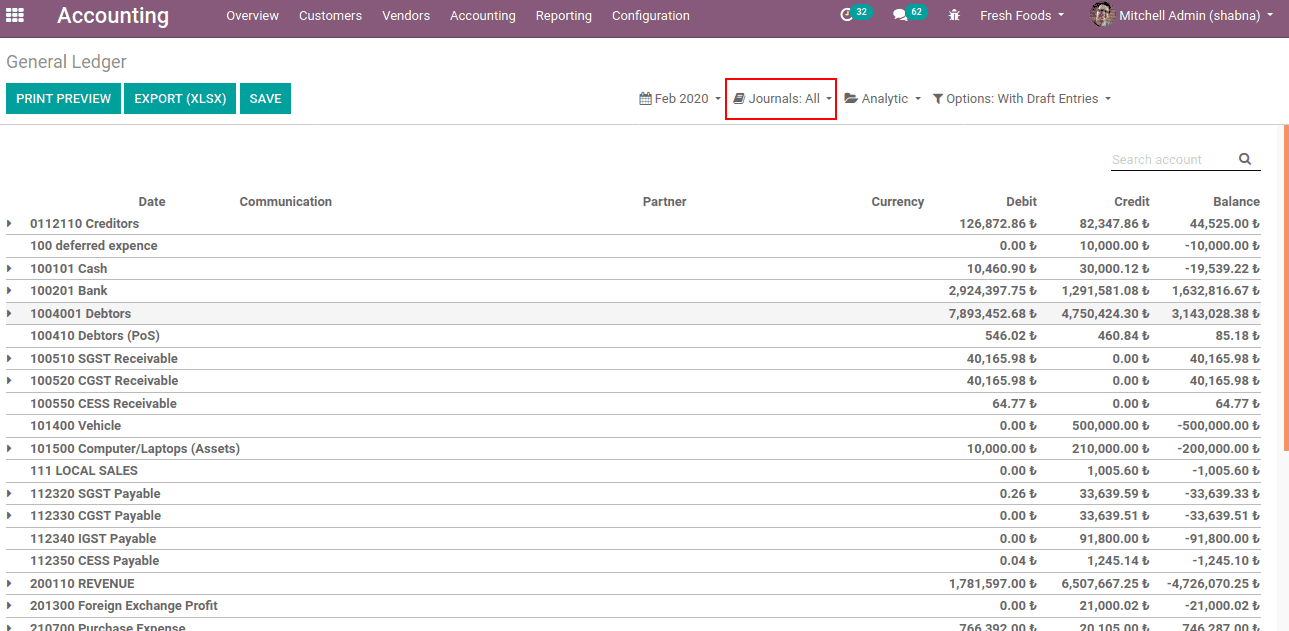This screenshot has height=631, width=1289.
Task: Click the SAVE button
Action: point(265,98)
